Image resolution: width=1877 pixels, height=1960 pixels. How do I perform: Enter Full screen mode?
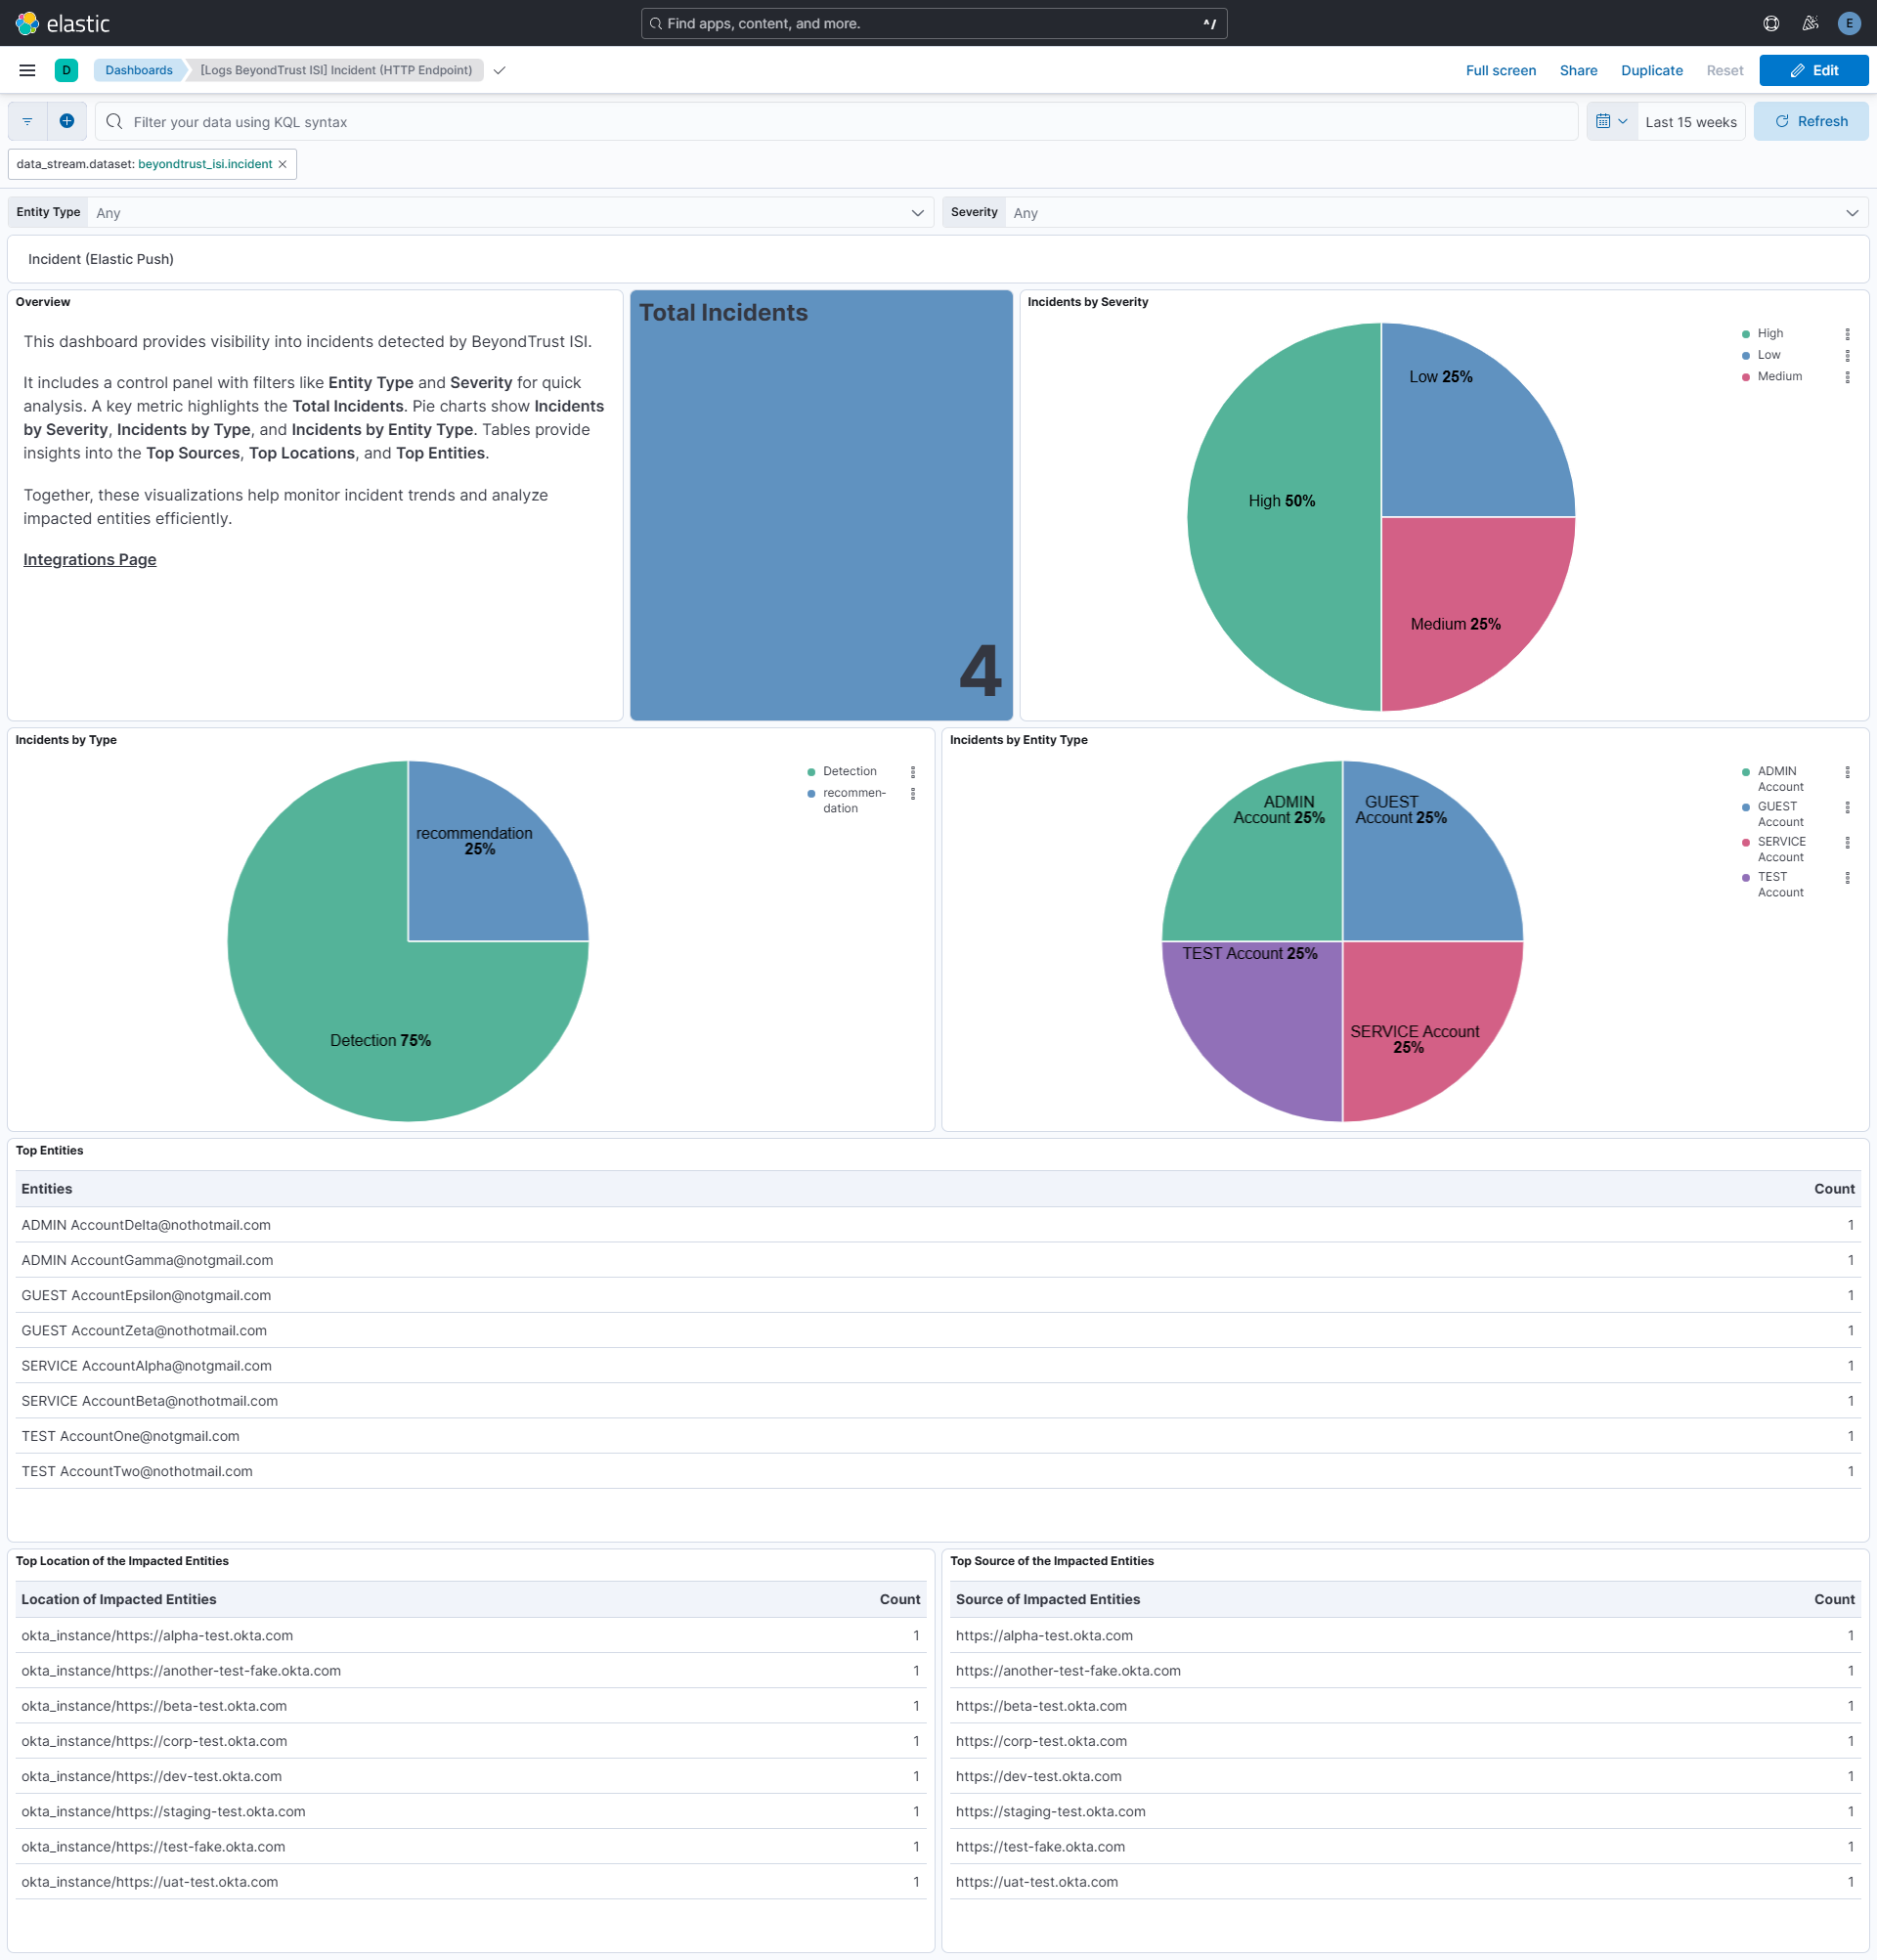[x=1500, y=70]
